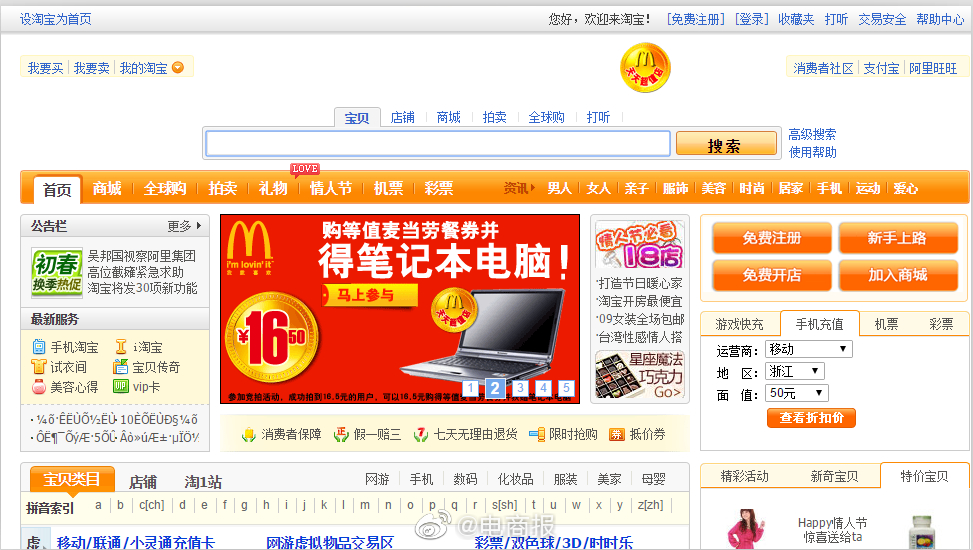This screenshot has width=973, height=550.
Task: Open the 运营商 dropdown showing 移动
Action: click(x=809, y=349)
